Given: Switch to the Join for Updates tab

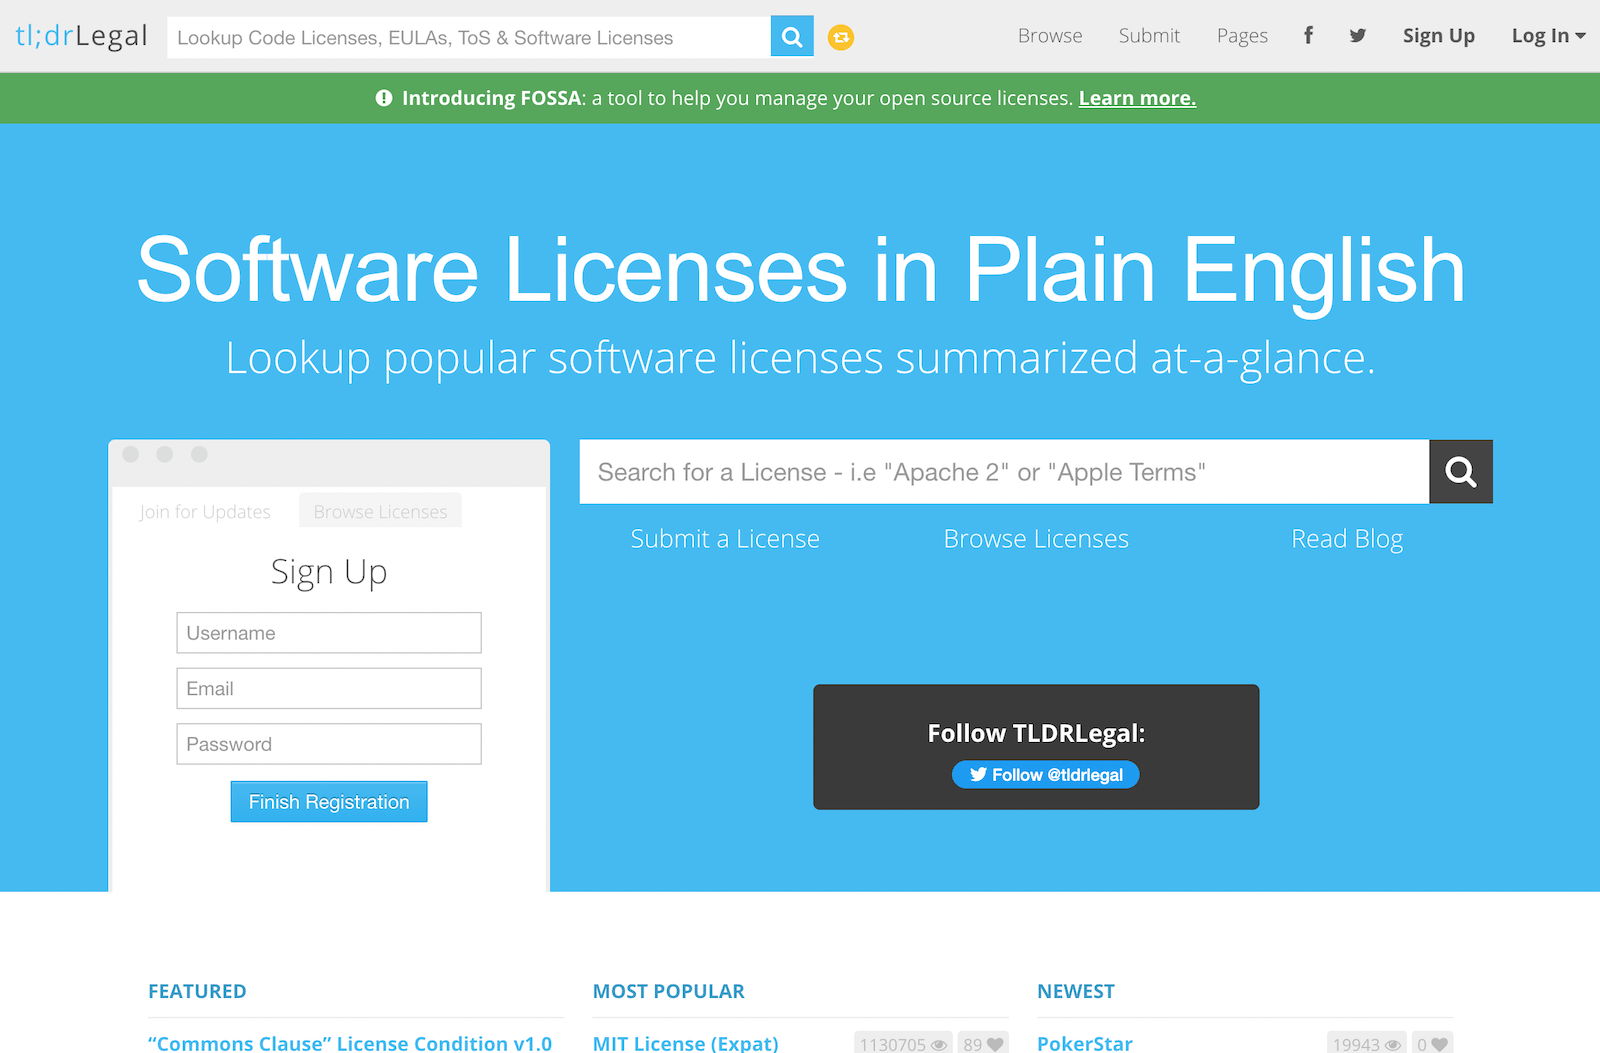Looking at the screenshot, I should [x=205, y=512].
